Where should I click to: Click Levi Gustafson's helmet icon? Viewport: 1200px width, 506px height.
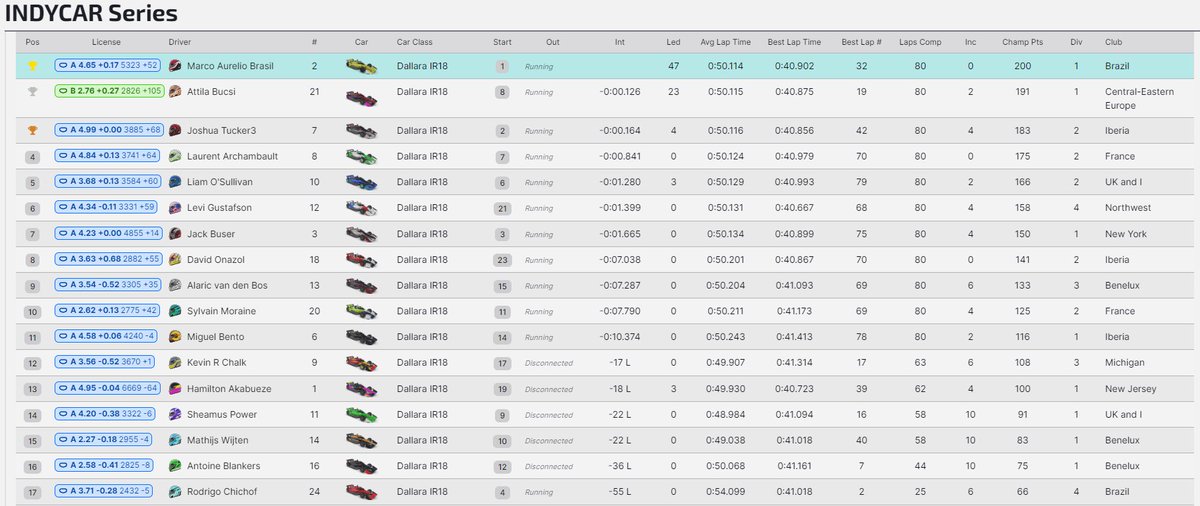(x=176, y=208)
